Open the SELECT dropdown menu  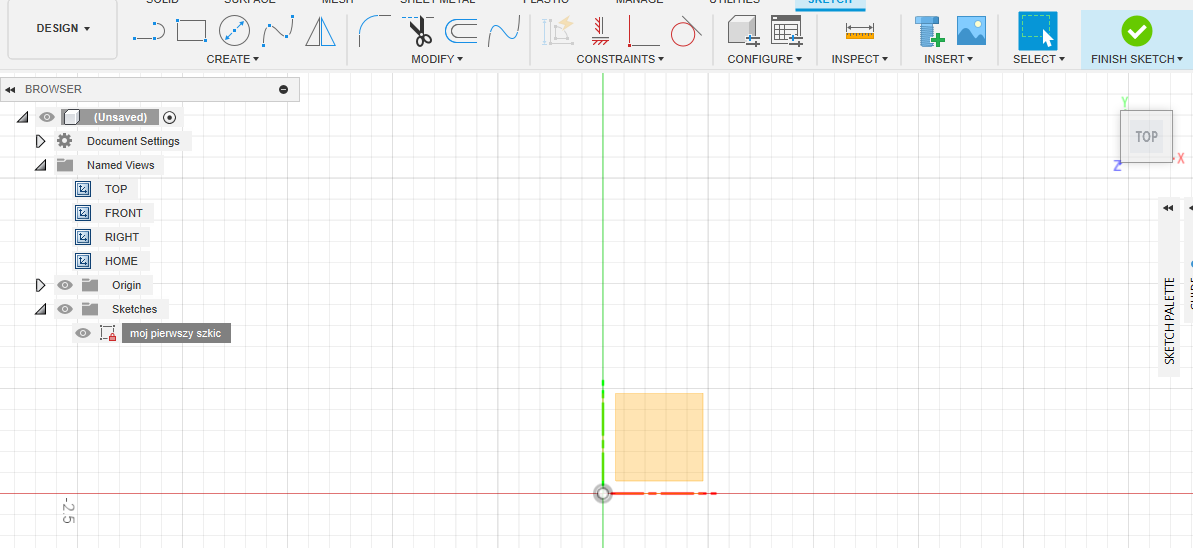coord(1039,59)
